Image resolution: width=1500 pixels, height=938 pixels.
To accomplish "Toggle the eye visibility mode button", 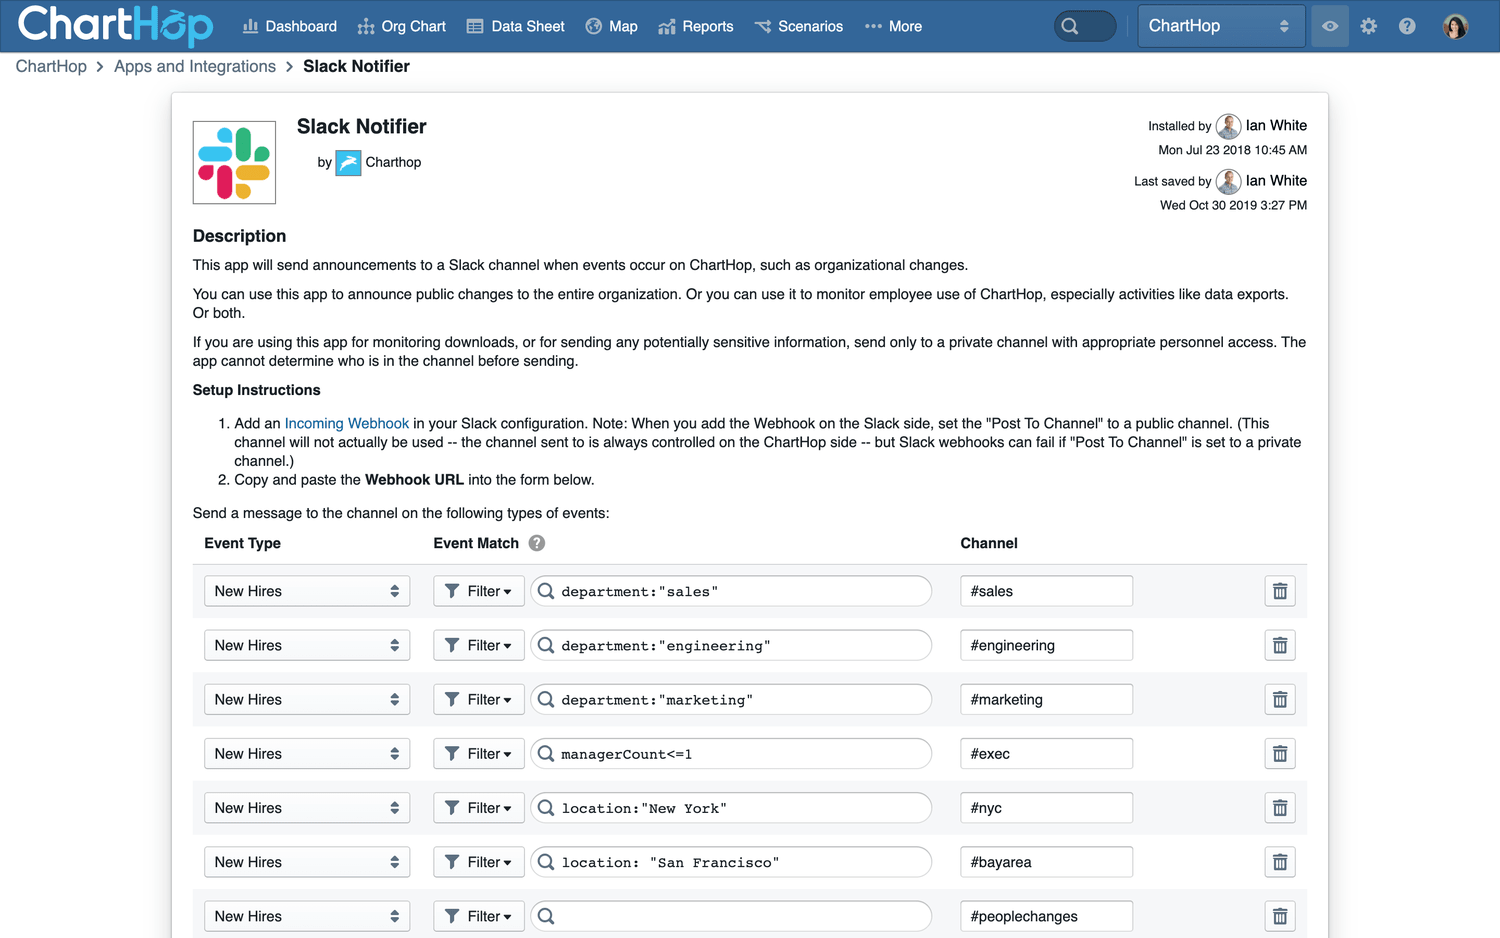I will tap(1330, 26).
